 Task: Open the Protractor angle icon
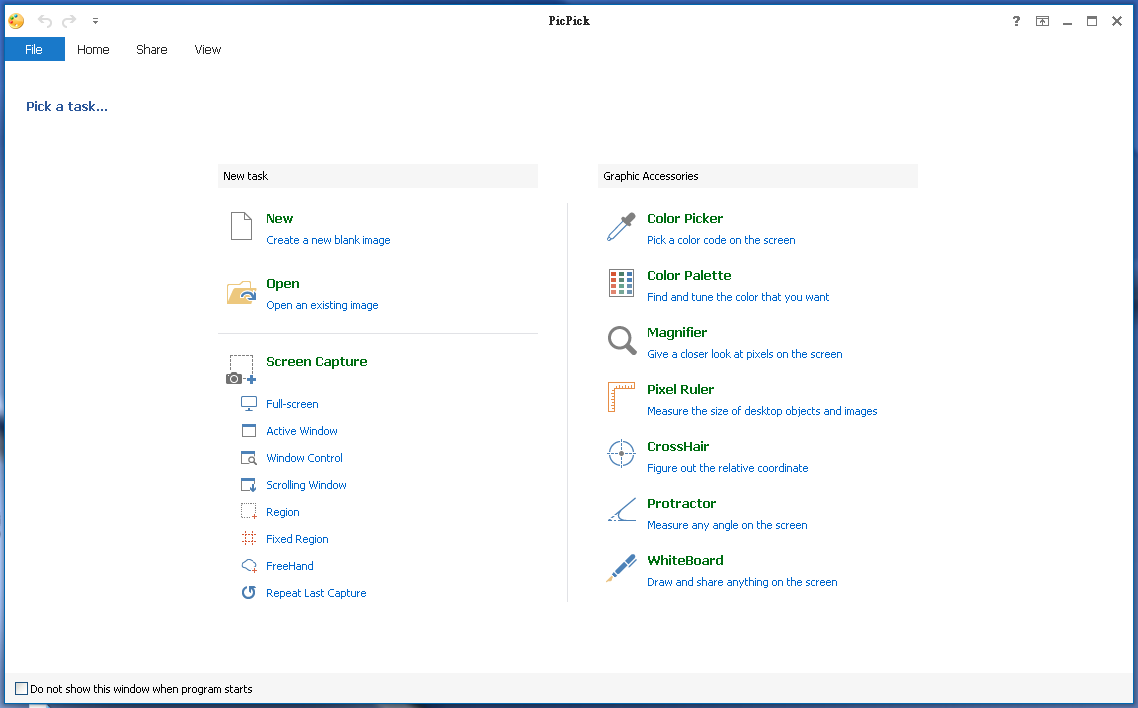click(621, 511)
